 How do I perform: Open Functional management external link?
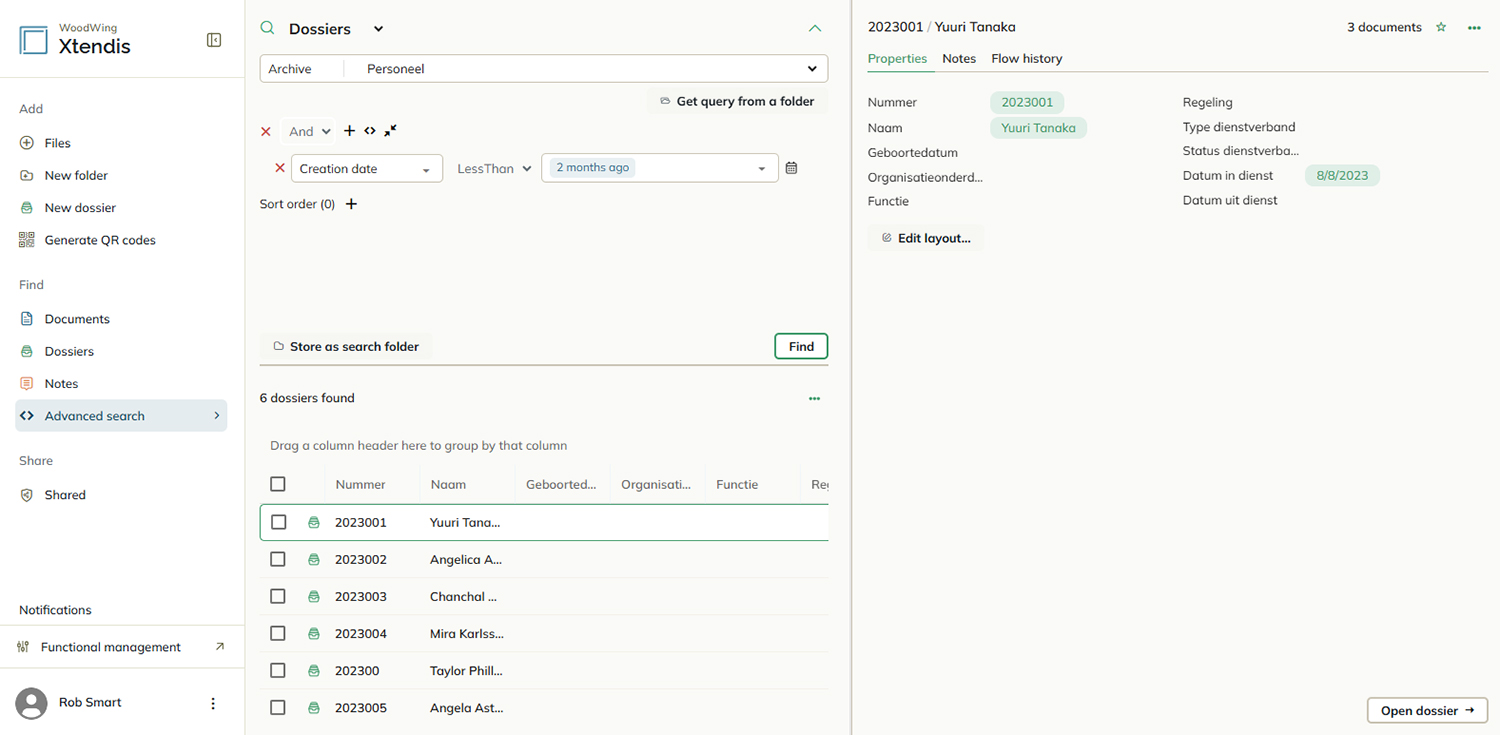121,647
